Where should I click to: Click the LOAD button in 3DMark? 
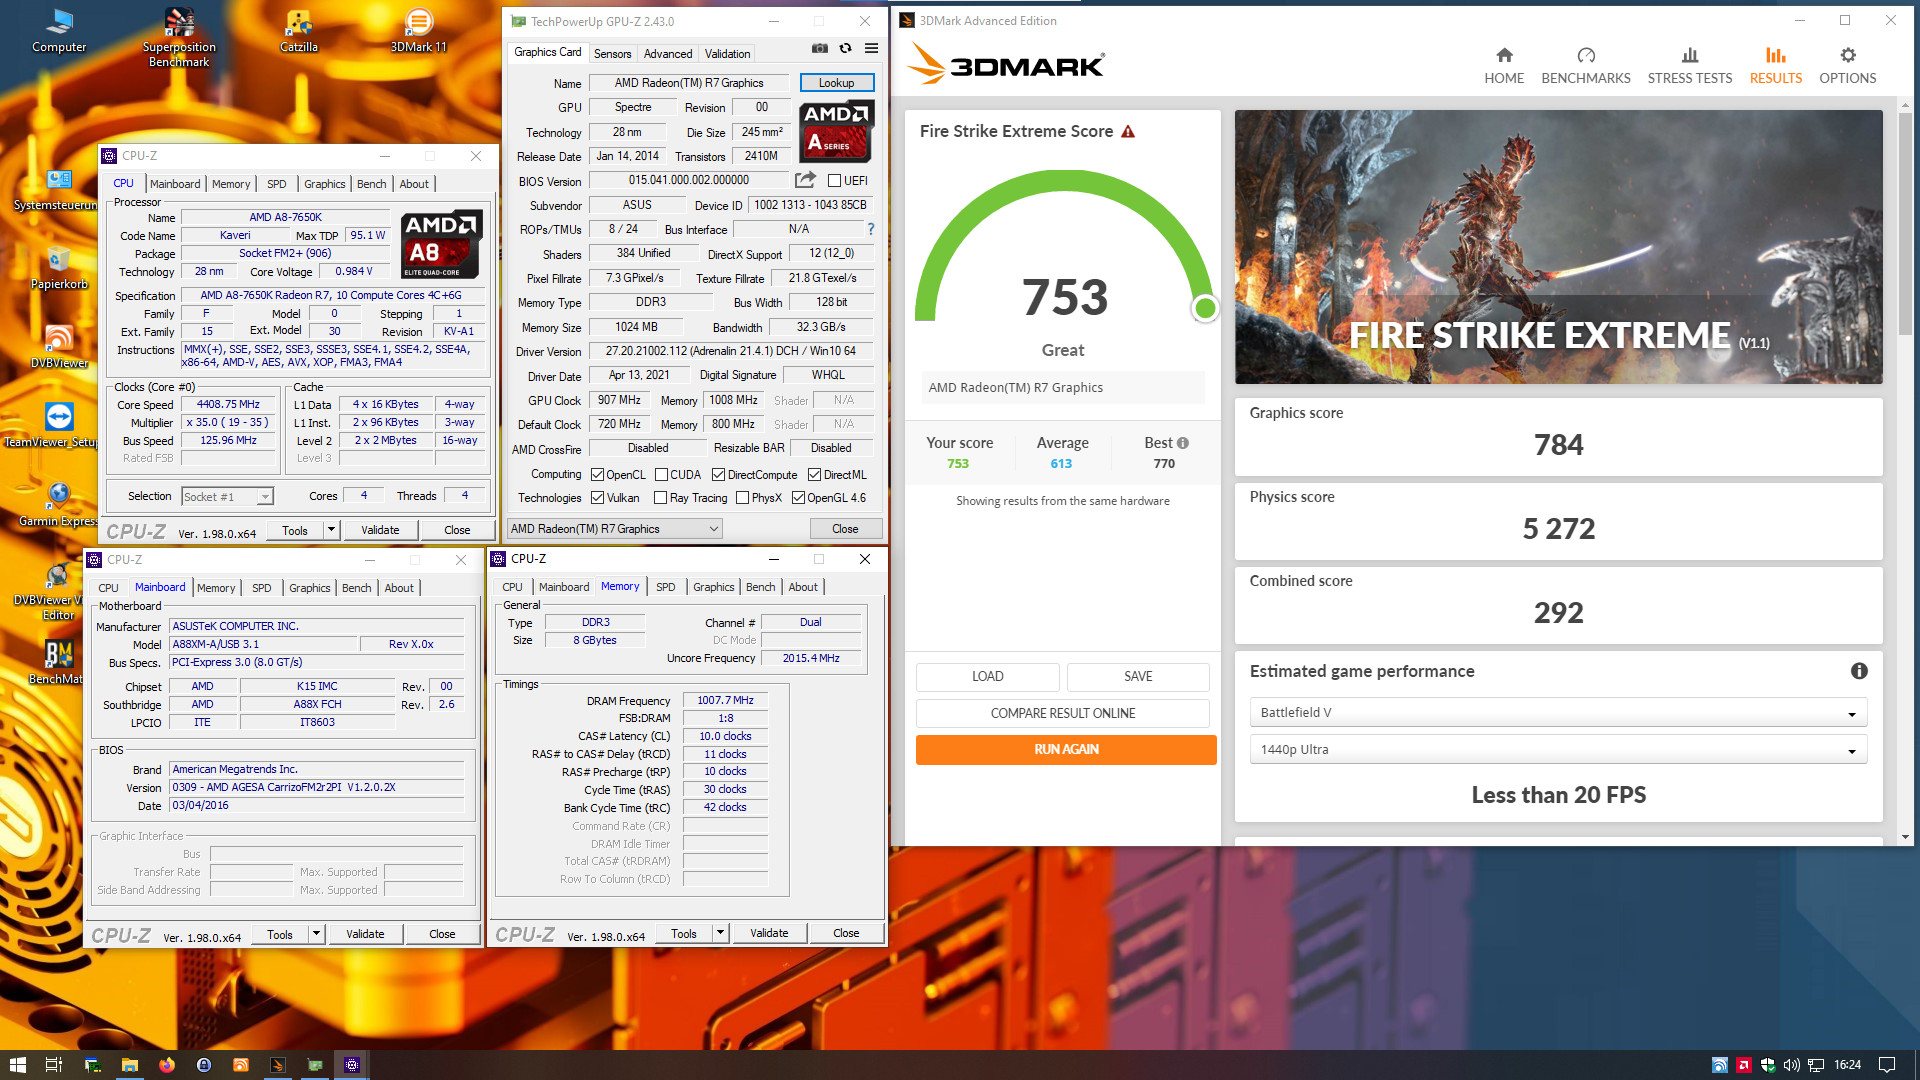pos(987,677)
